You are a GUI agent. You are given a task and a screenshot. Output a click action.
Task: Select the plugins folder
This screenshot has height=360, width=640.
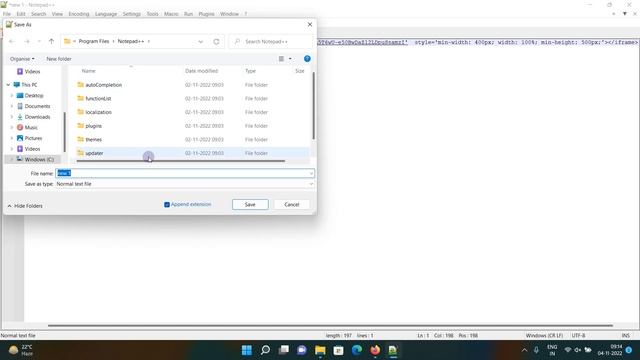pyautogui.click(x=93, y=126)
